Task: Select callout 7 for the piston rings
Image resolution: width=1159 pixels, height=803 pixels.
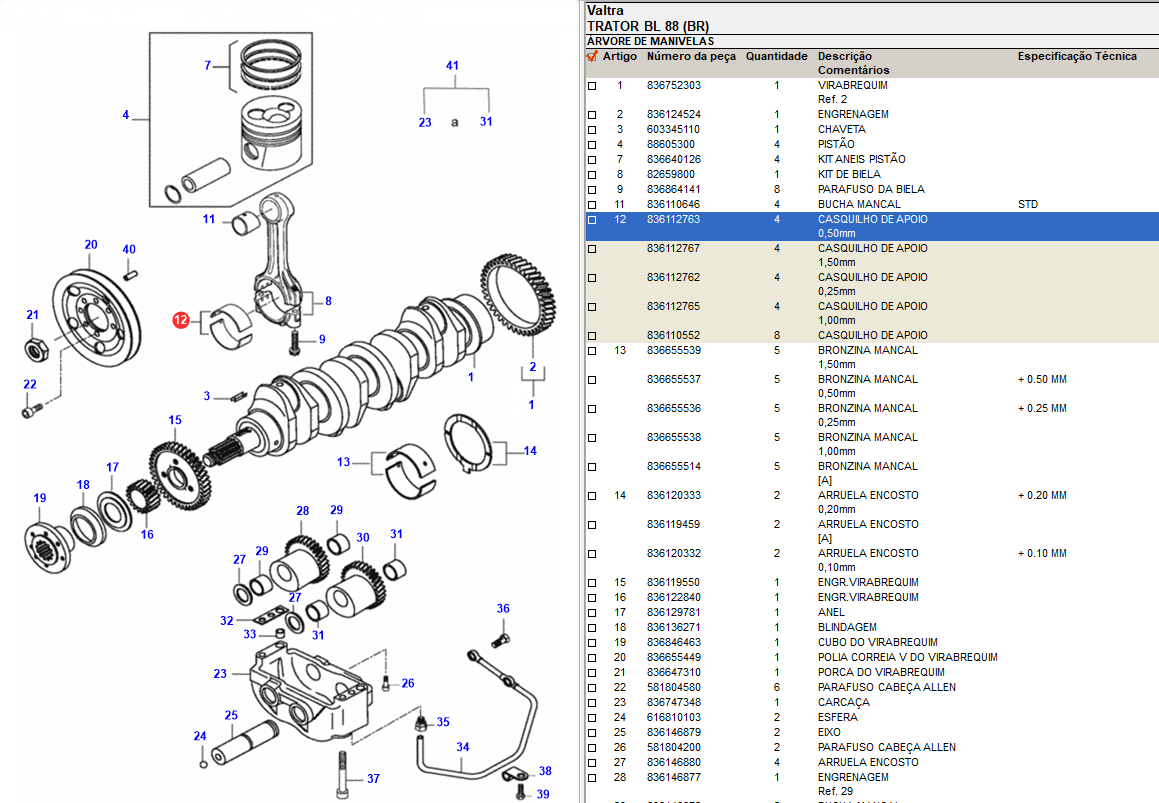Action: click(209, 66)
